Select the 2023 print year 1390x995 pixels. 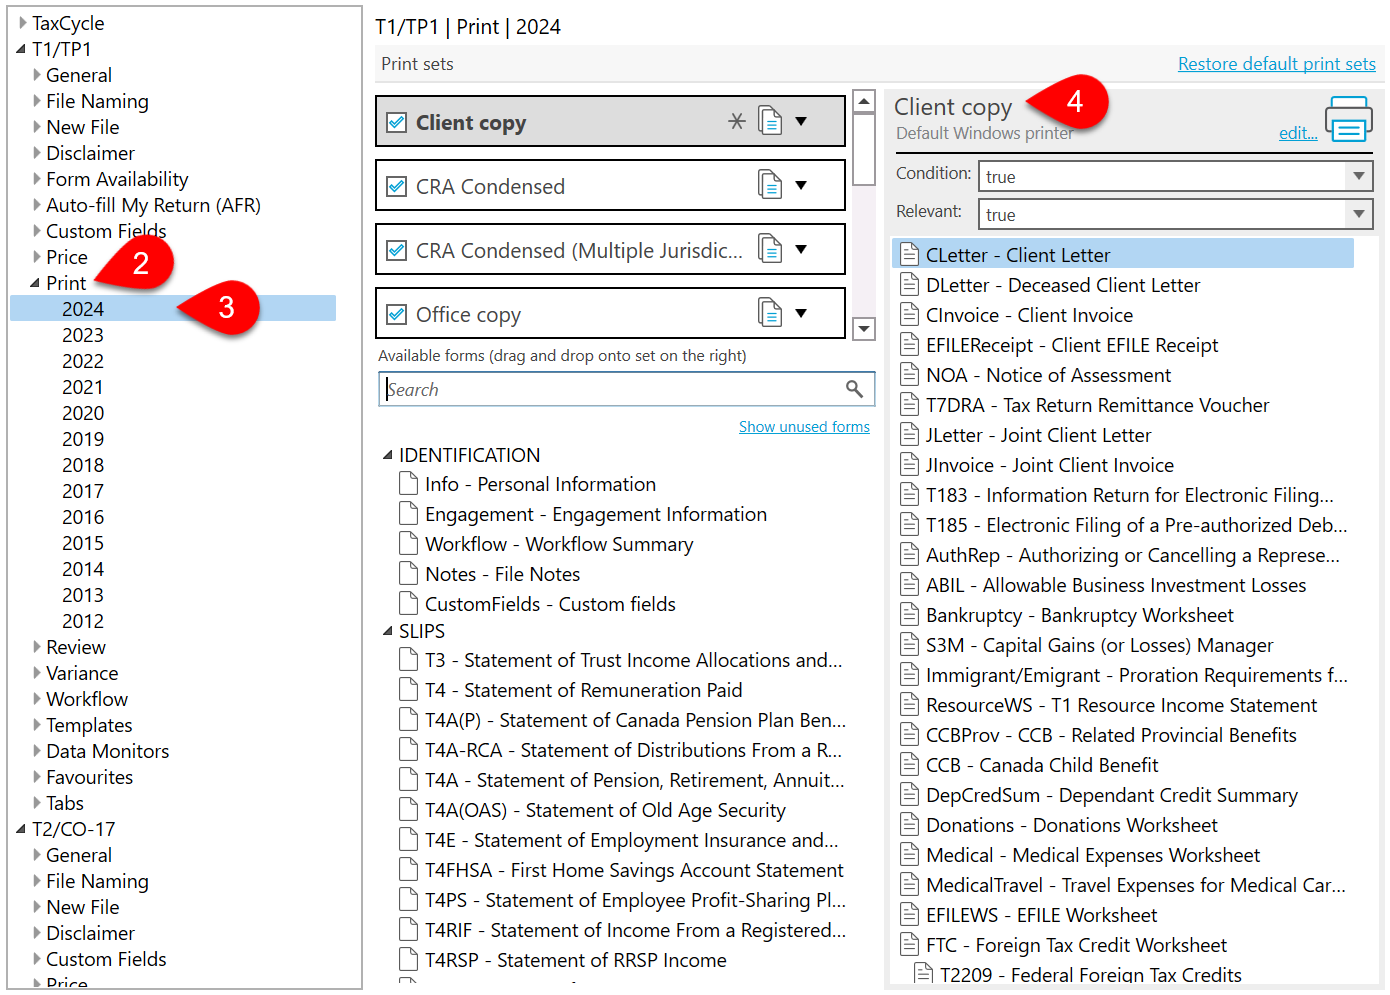point(83,335)
